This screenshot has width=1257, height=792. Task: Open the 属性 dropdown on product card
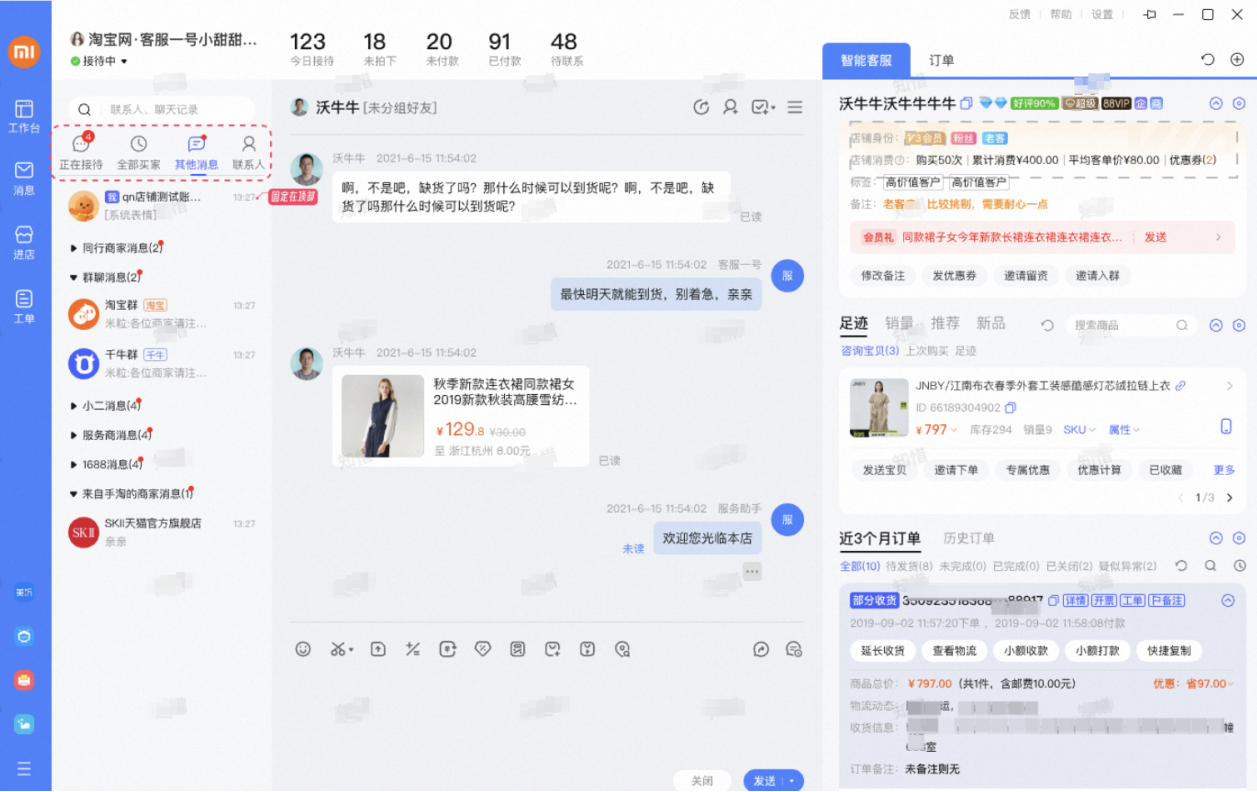(1124, 430)
